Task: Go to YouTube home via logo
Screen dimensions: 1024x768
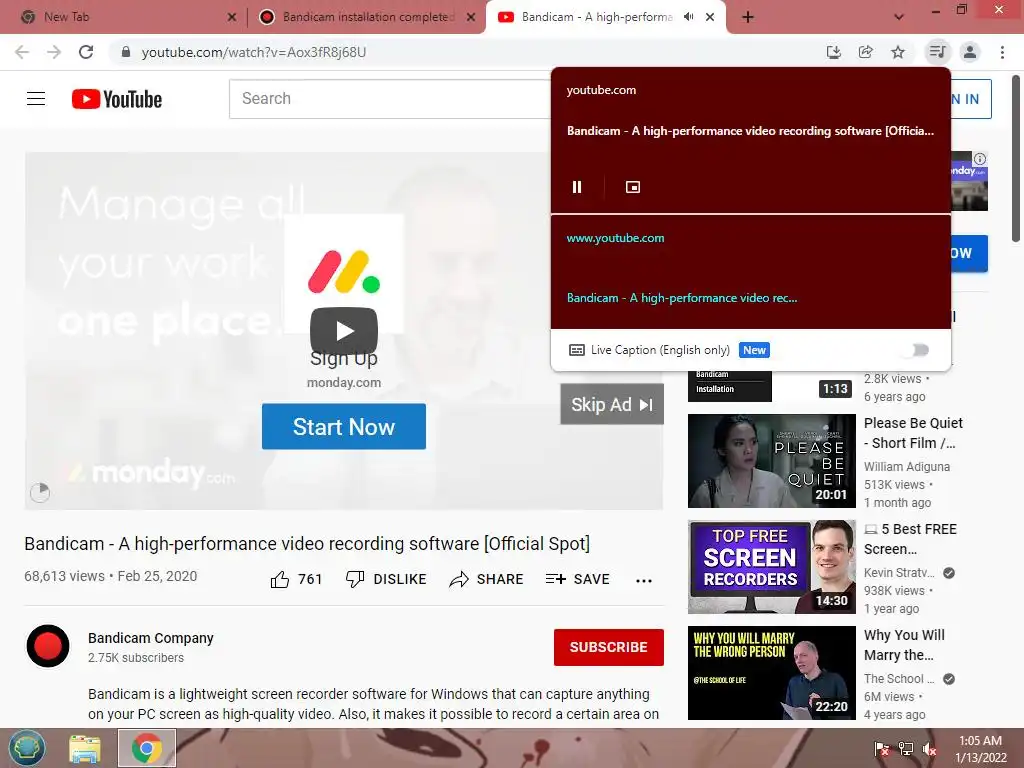Action: (117, 99)
